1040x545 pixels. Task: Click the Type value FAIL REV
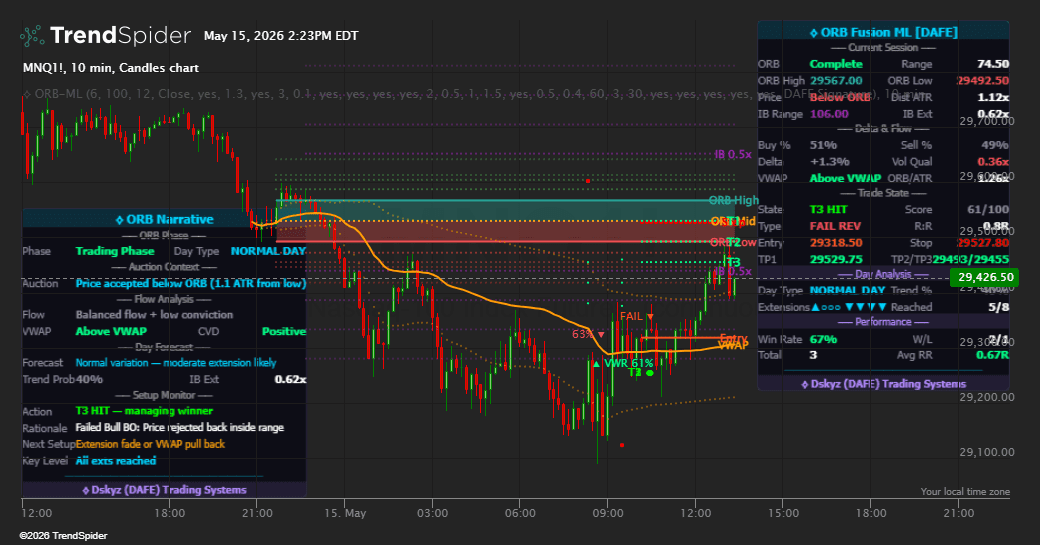(x=835, y=226)
